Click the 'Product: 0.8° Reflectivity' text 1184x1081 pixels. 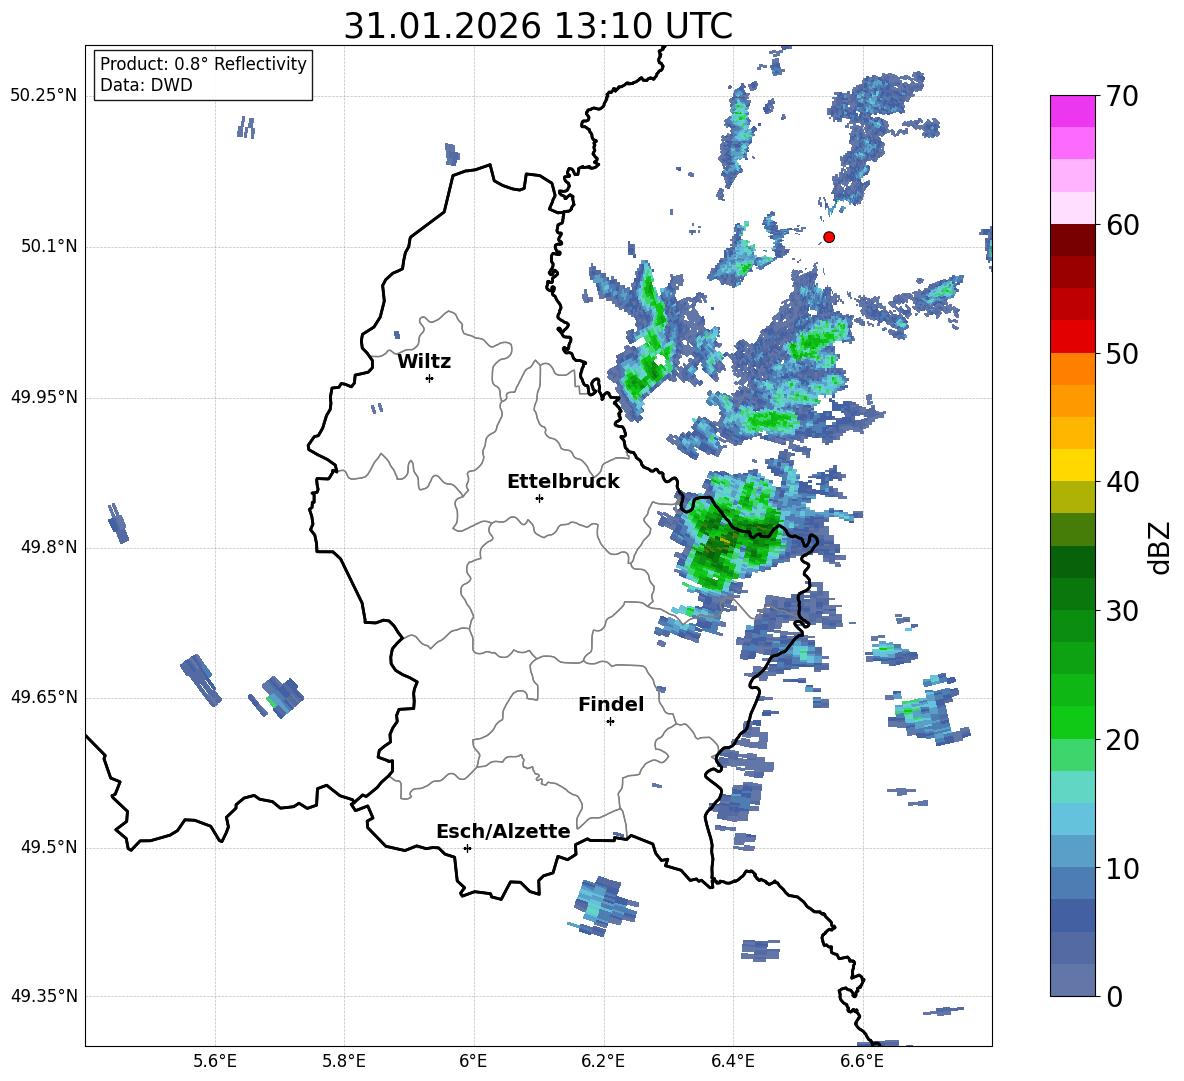[x=203, y=63]
